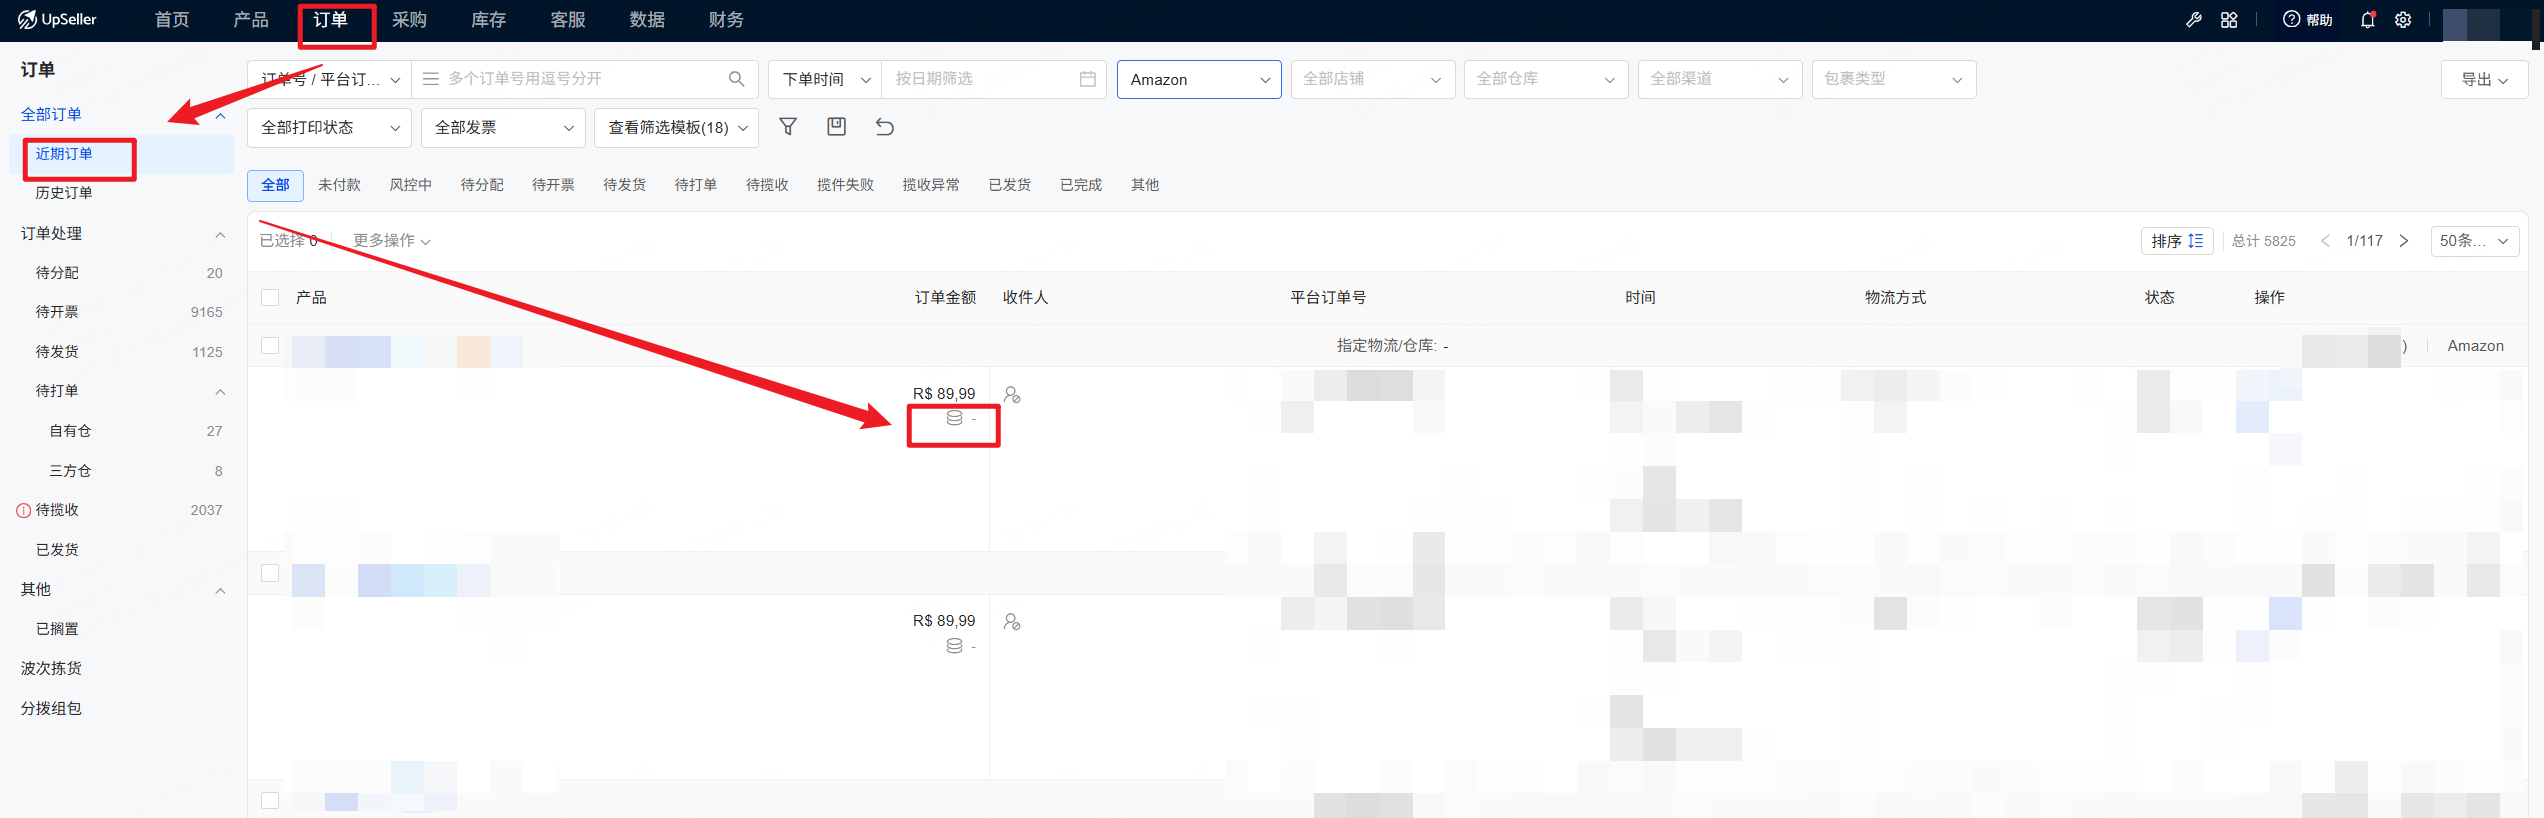Click the coins icon in first order

pyautogui.click(x=954, y=418)
